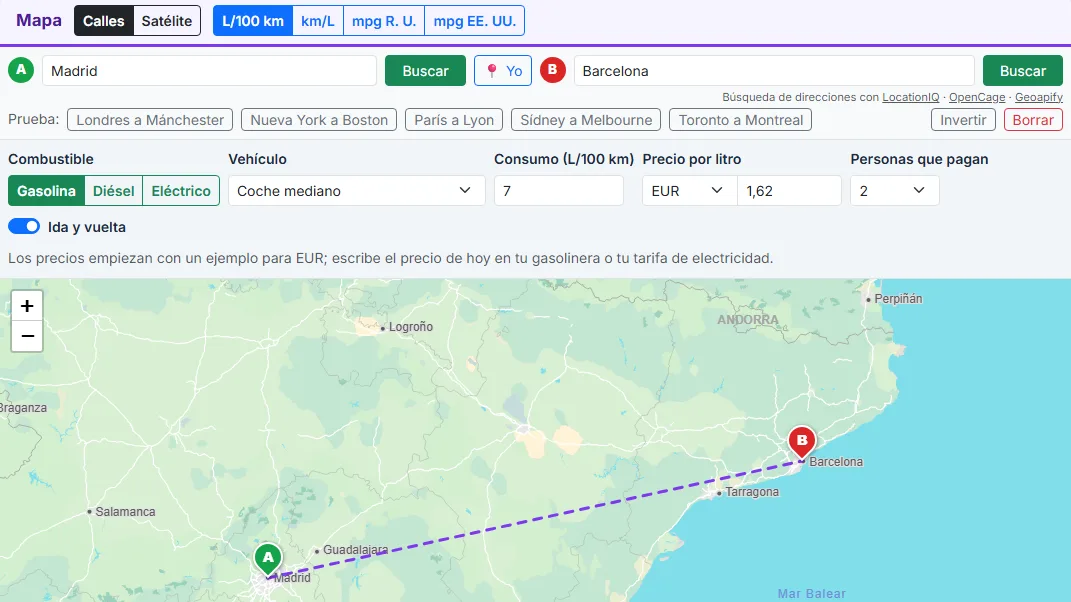Open the EUR currency dropdown
Screen dimensions: 1071x602
(689, 191)
